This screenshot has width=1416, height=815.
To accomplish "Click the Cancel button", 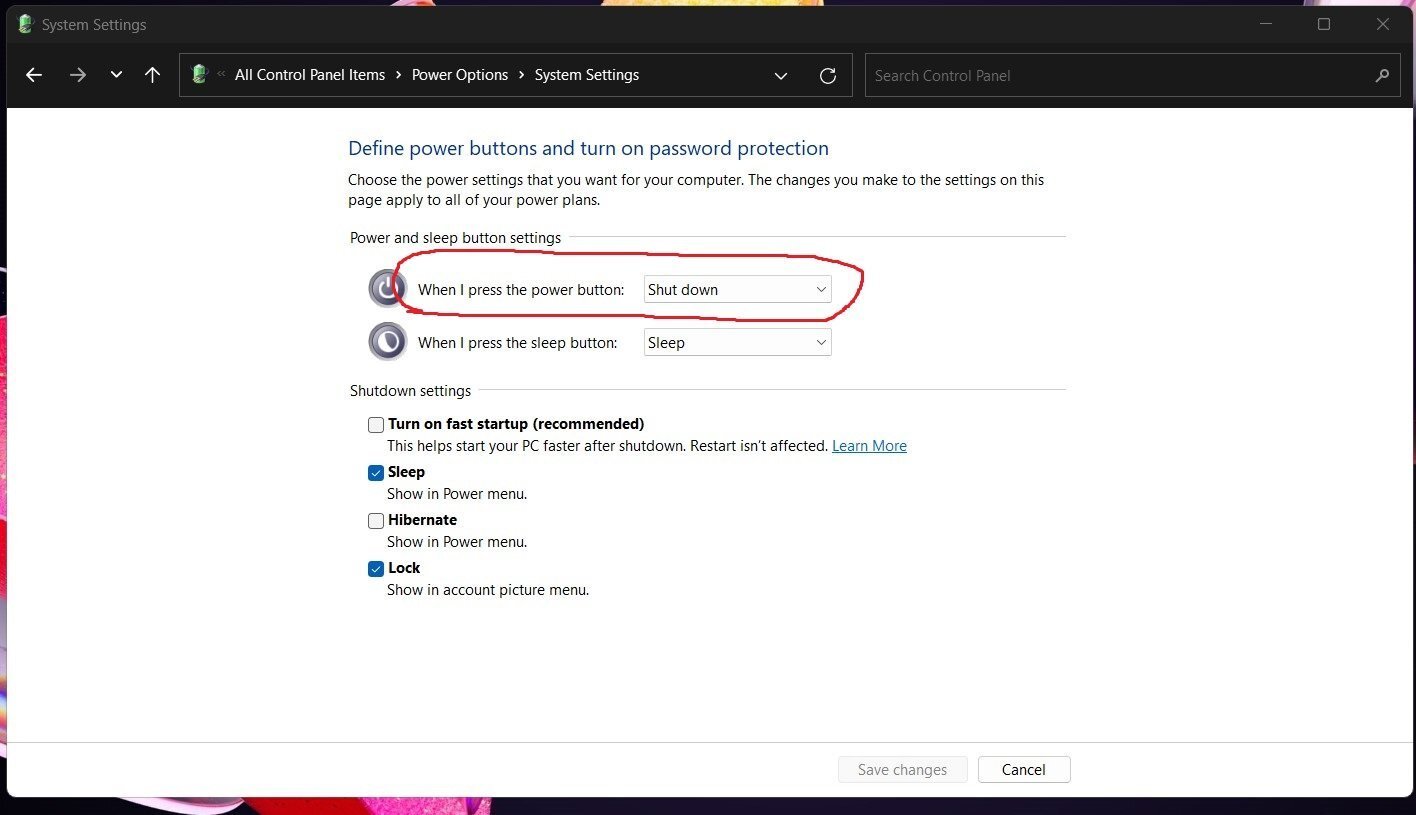I will pos(1023,769).
